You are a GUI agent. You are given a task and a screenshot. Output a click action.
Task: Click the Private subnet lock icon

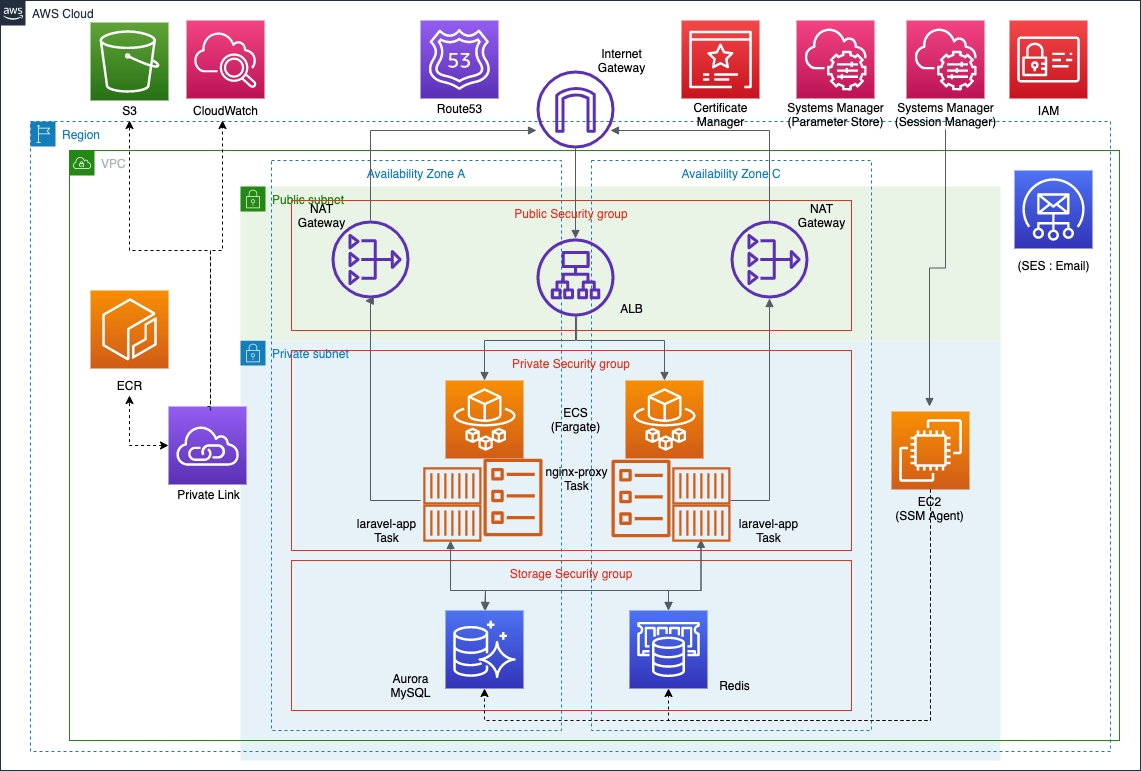[253, 353]
